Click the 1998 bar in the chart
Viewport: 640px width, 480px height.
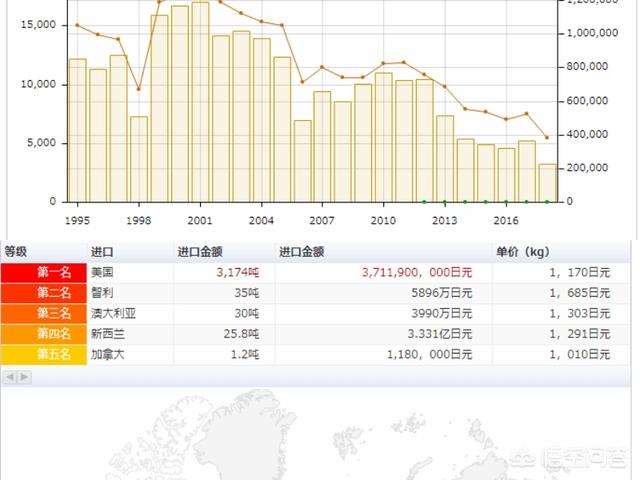139,159
